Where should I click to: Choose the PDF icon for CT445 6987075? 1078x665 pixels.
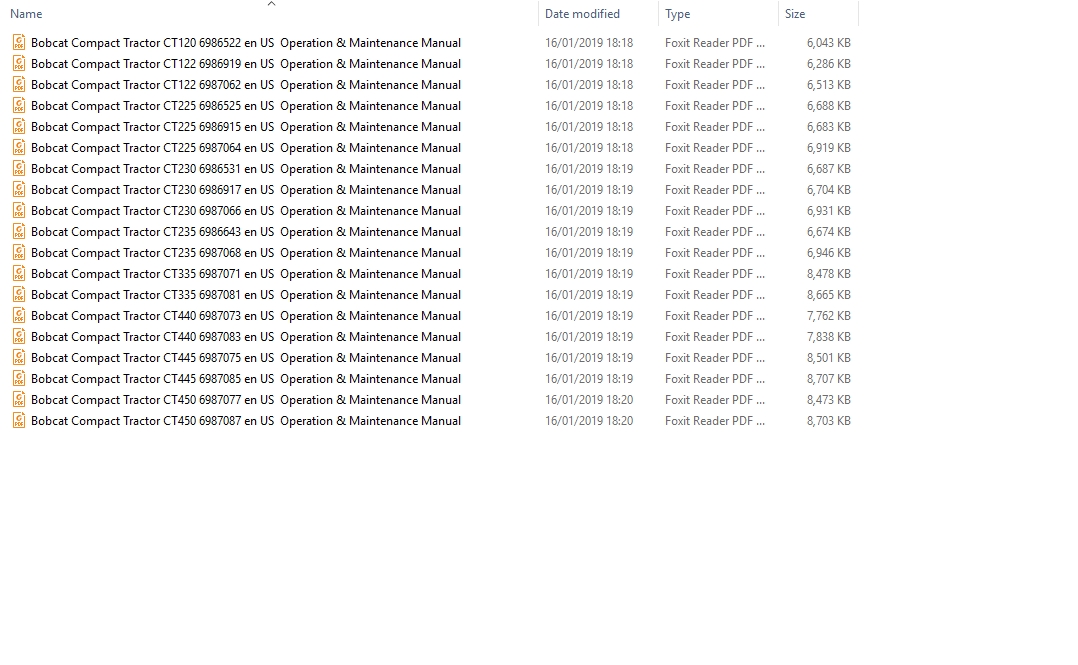19,358
